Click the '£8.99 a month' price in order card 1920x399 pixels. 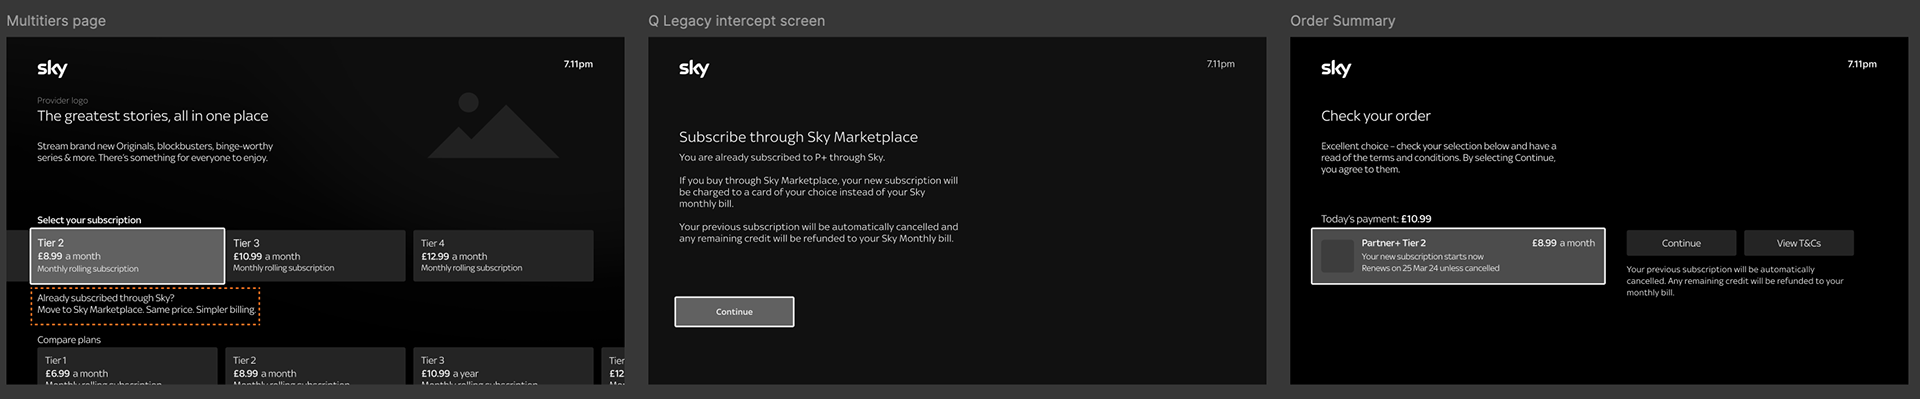pos(1563,243)
